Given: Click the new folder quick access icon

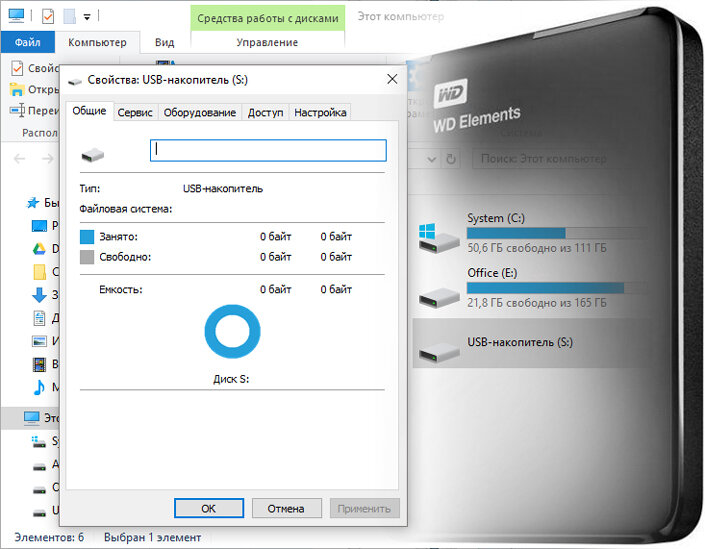Looking at the screenshot, I should 69,16.
